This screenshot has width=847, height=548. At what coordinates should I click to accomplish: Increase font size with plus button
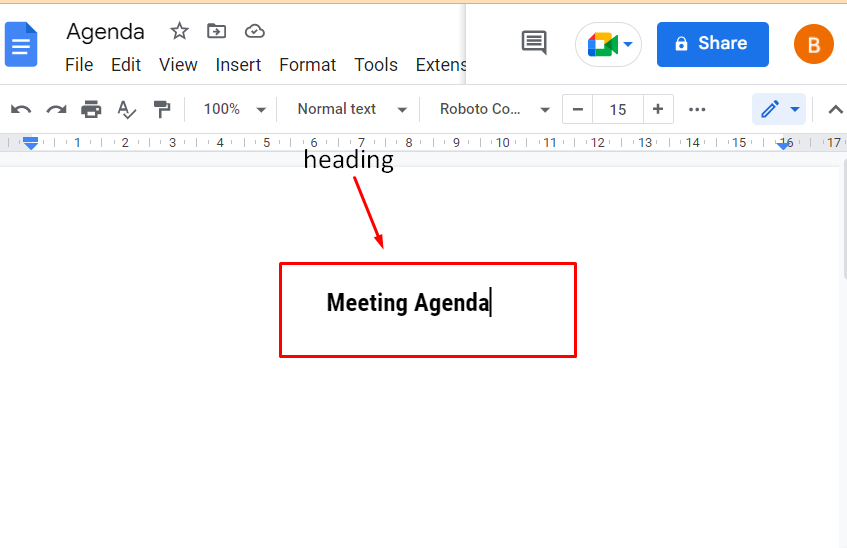click(657, 109)
